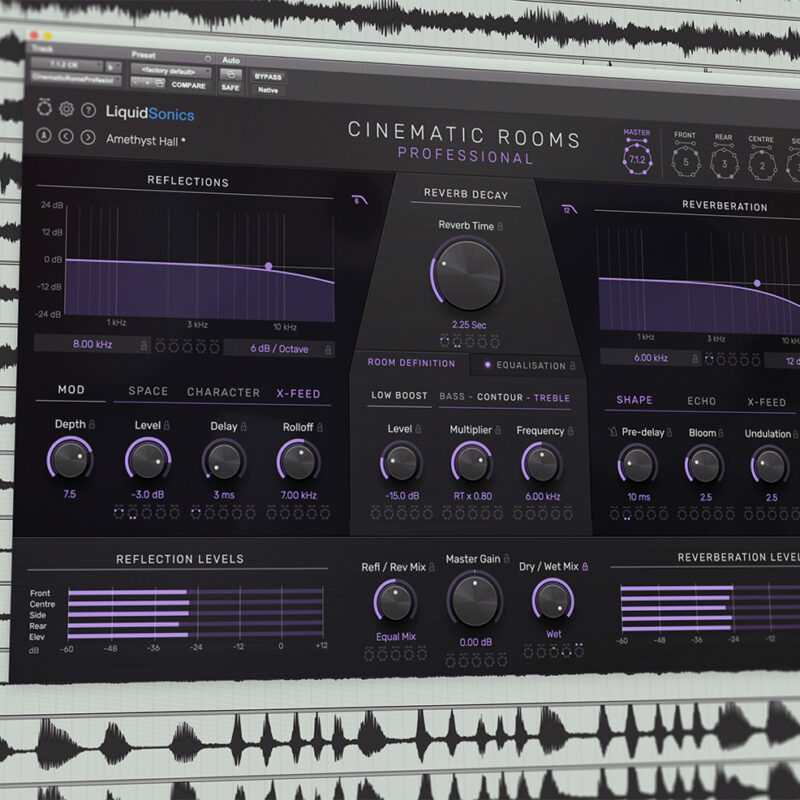Click the LiquidSonics logo
This screenshot has height=800, width=800.
click(150, 113)
